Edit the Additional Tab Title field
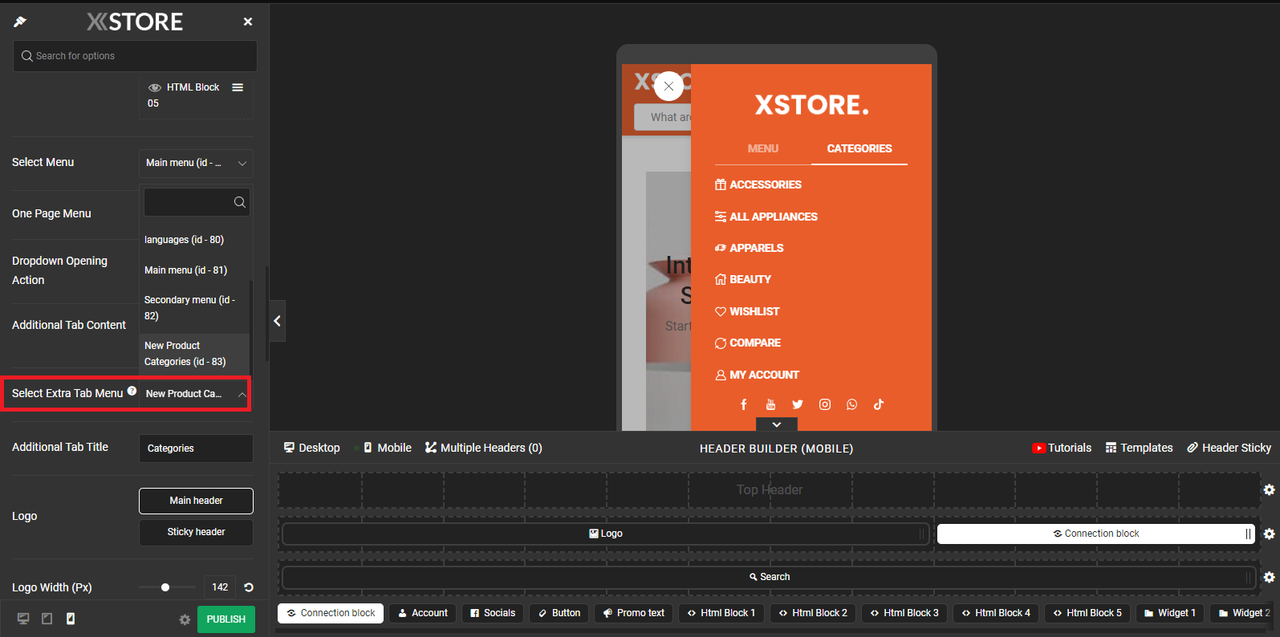Screen dimensions: 1280x637 [196, 448]
